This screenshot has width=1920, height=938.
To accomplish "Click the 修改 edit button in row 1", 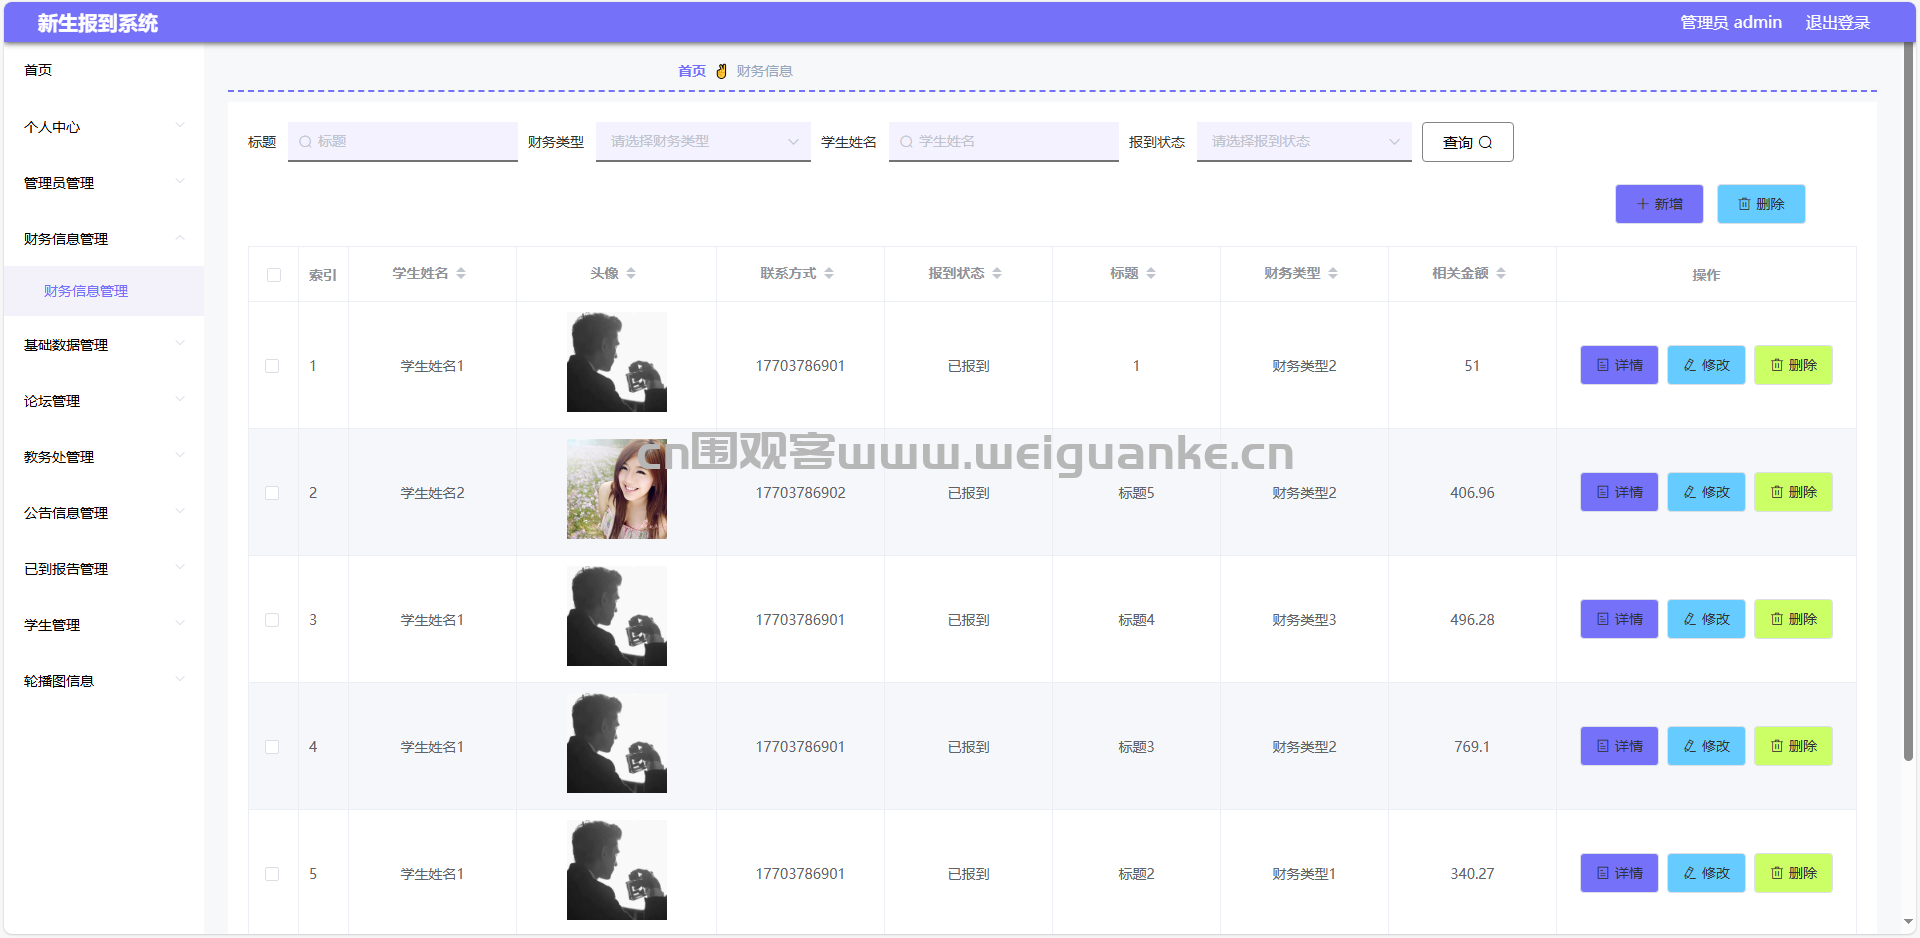I will tap(1706, 365).
